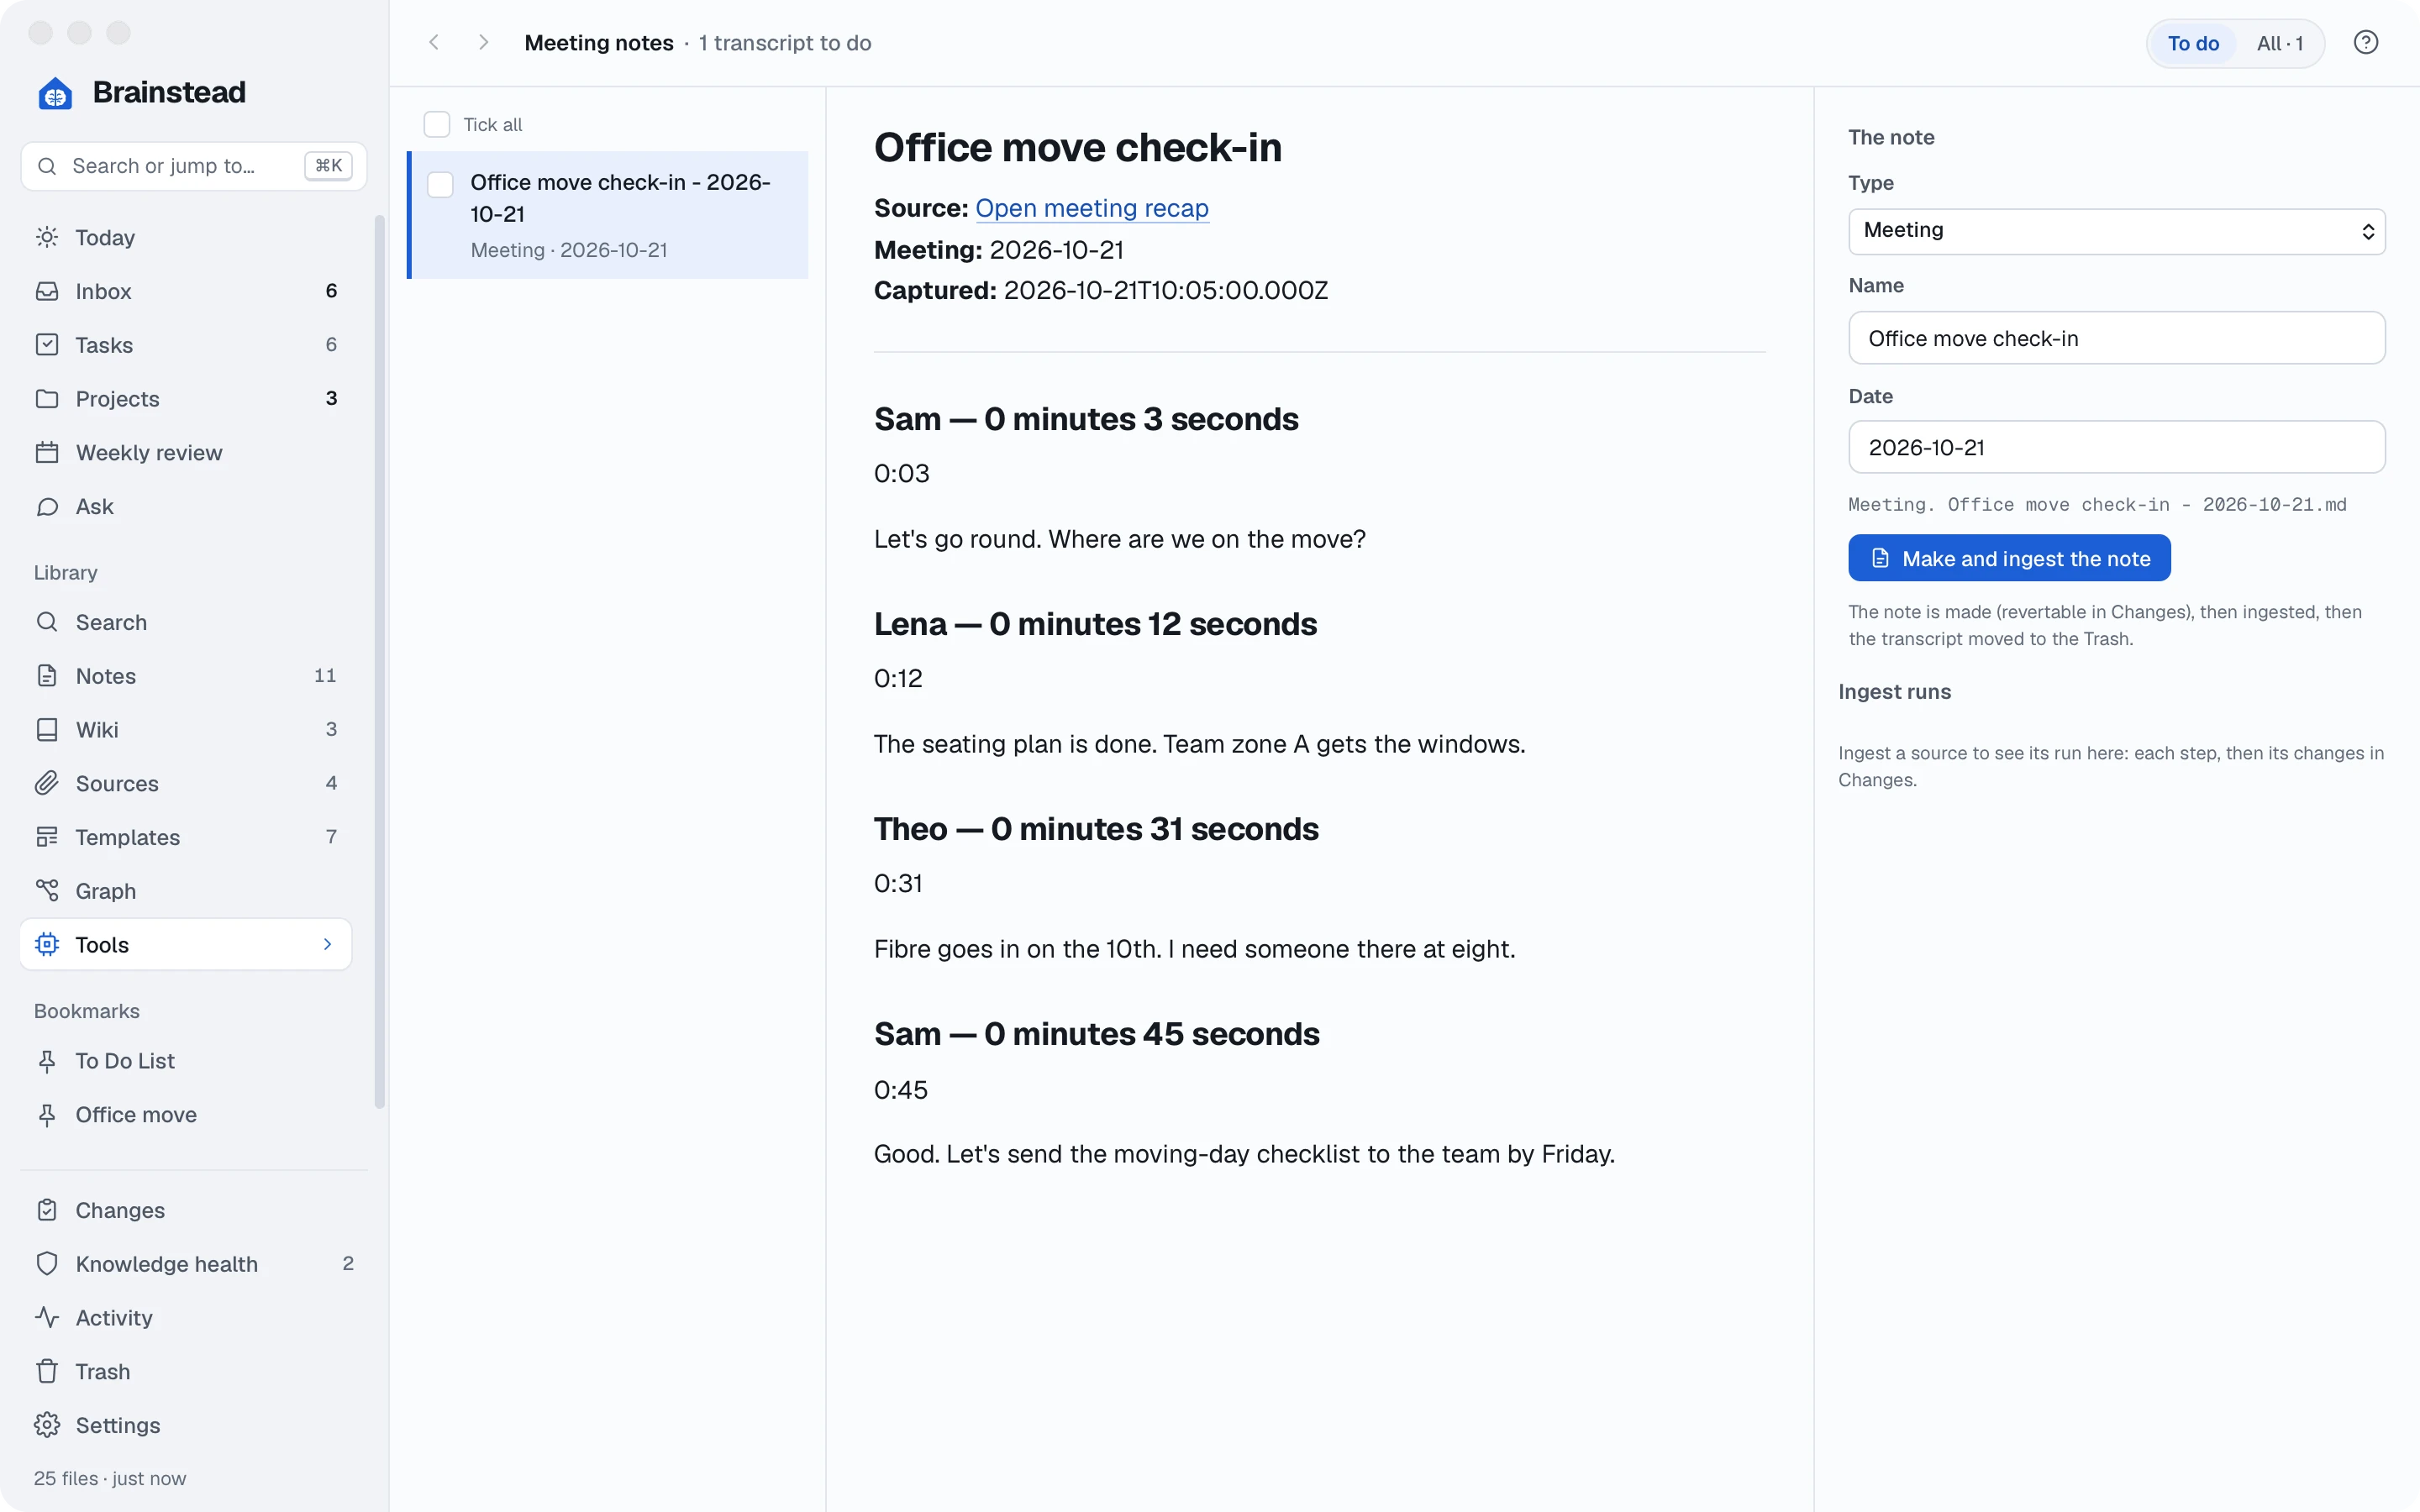Click the Brainstead home logo icon
The height and width of the screenshot is (1512, 2420).
pos(55,93)
